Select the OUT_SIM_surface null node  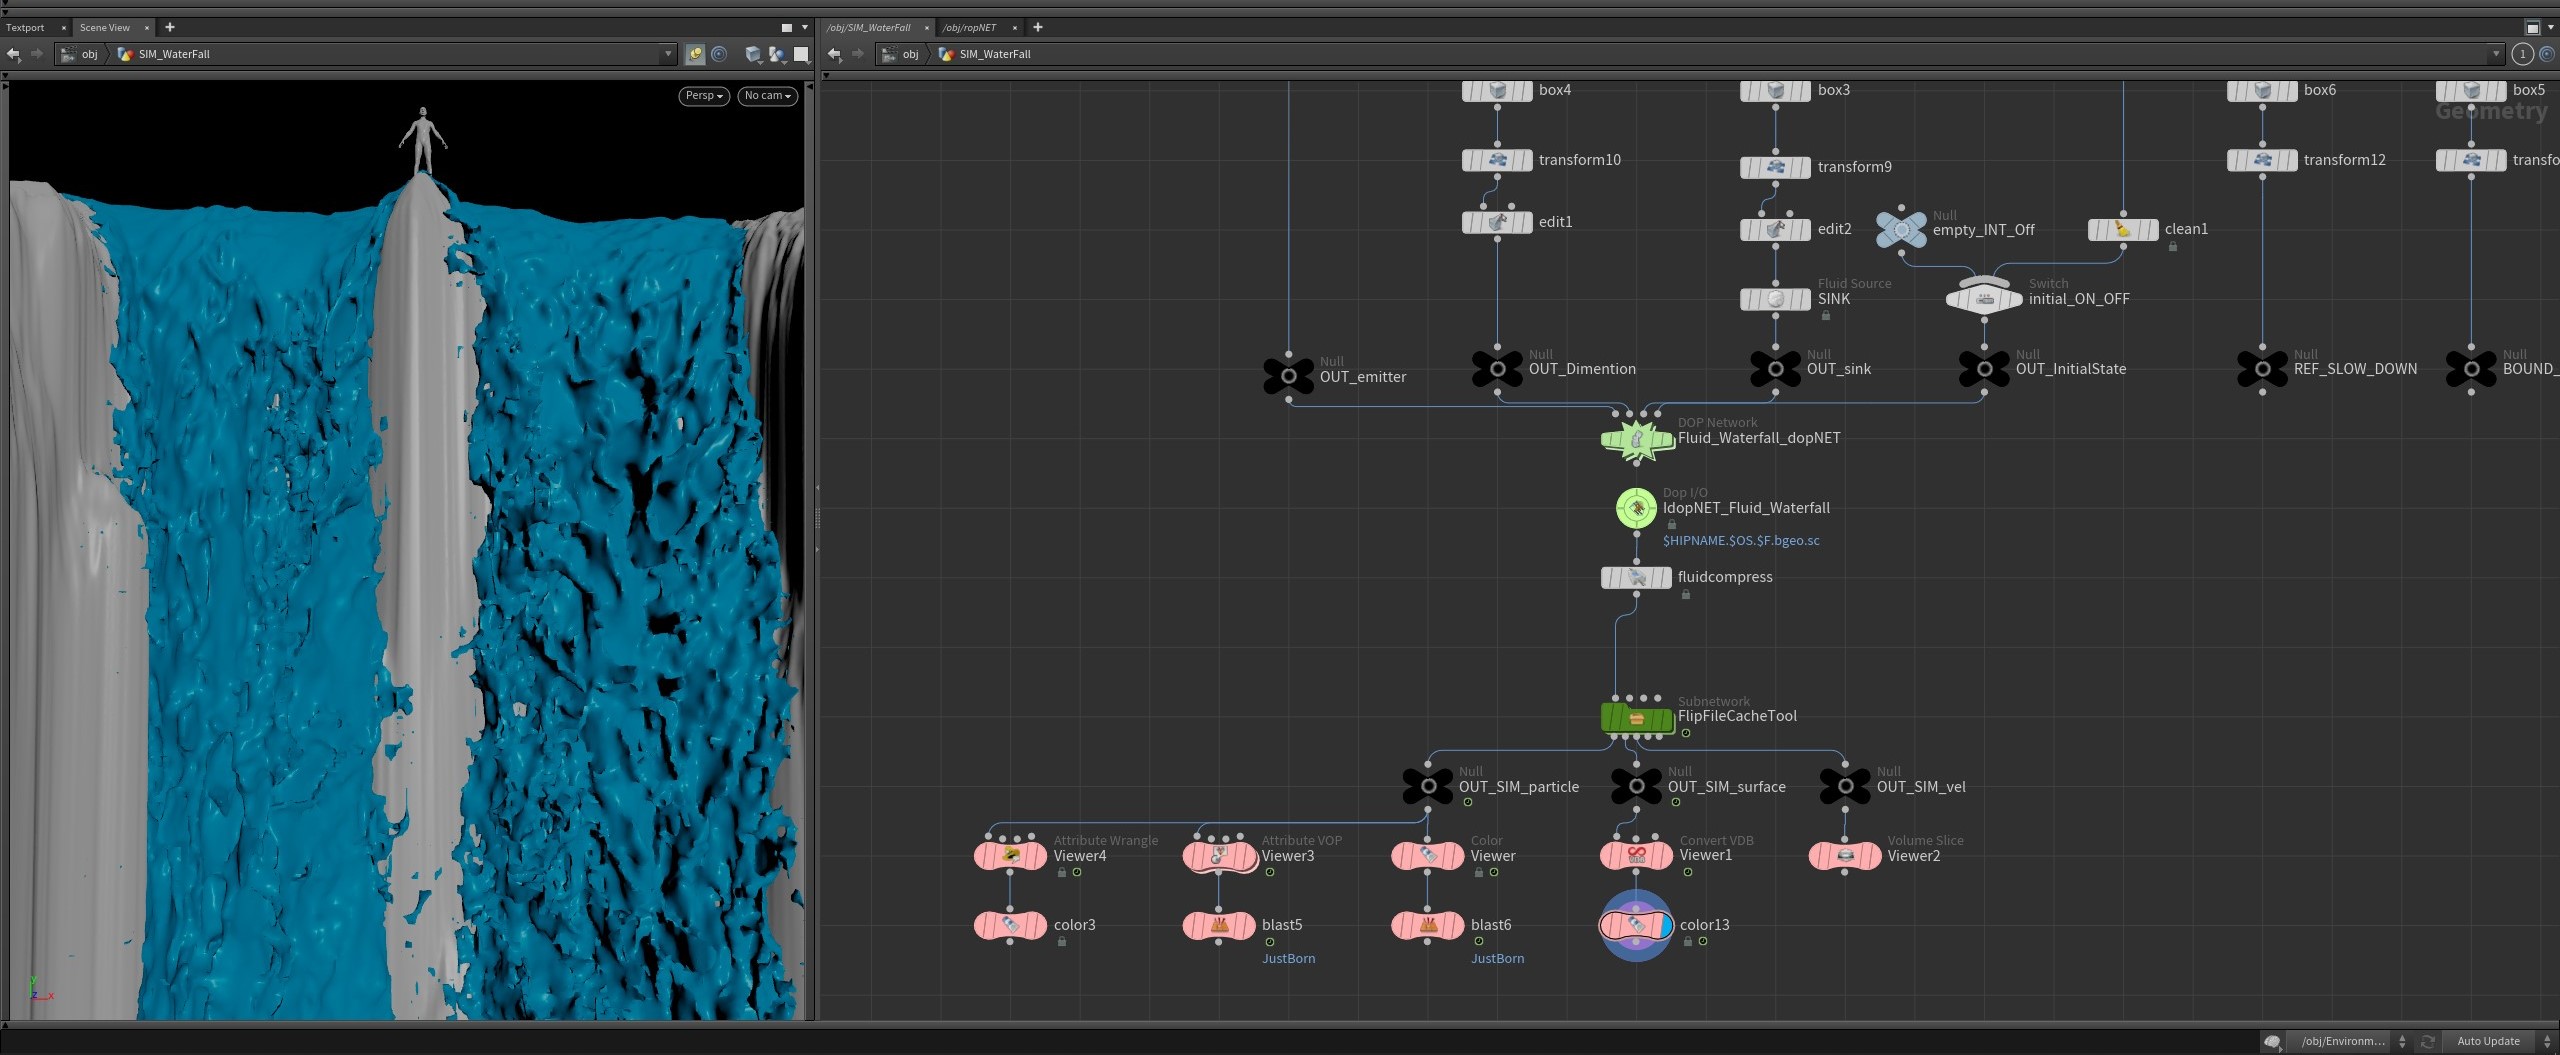coord(1636,787)
